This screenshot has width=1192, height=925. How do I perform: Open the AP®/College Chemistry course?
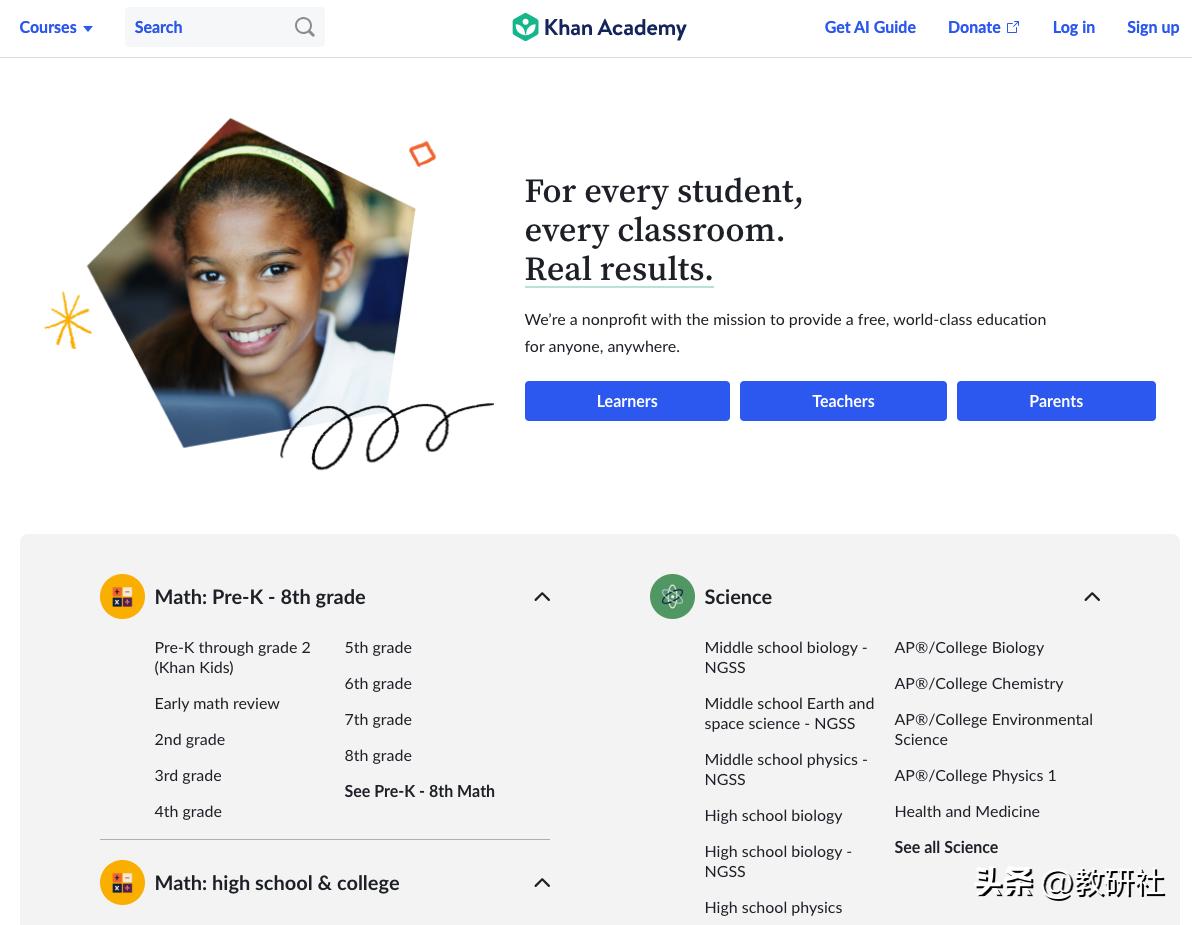tap(978, 683)
